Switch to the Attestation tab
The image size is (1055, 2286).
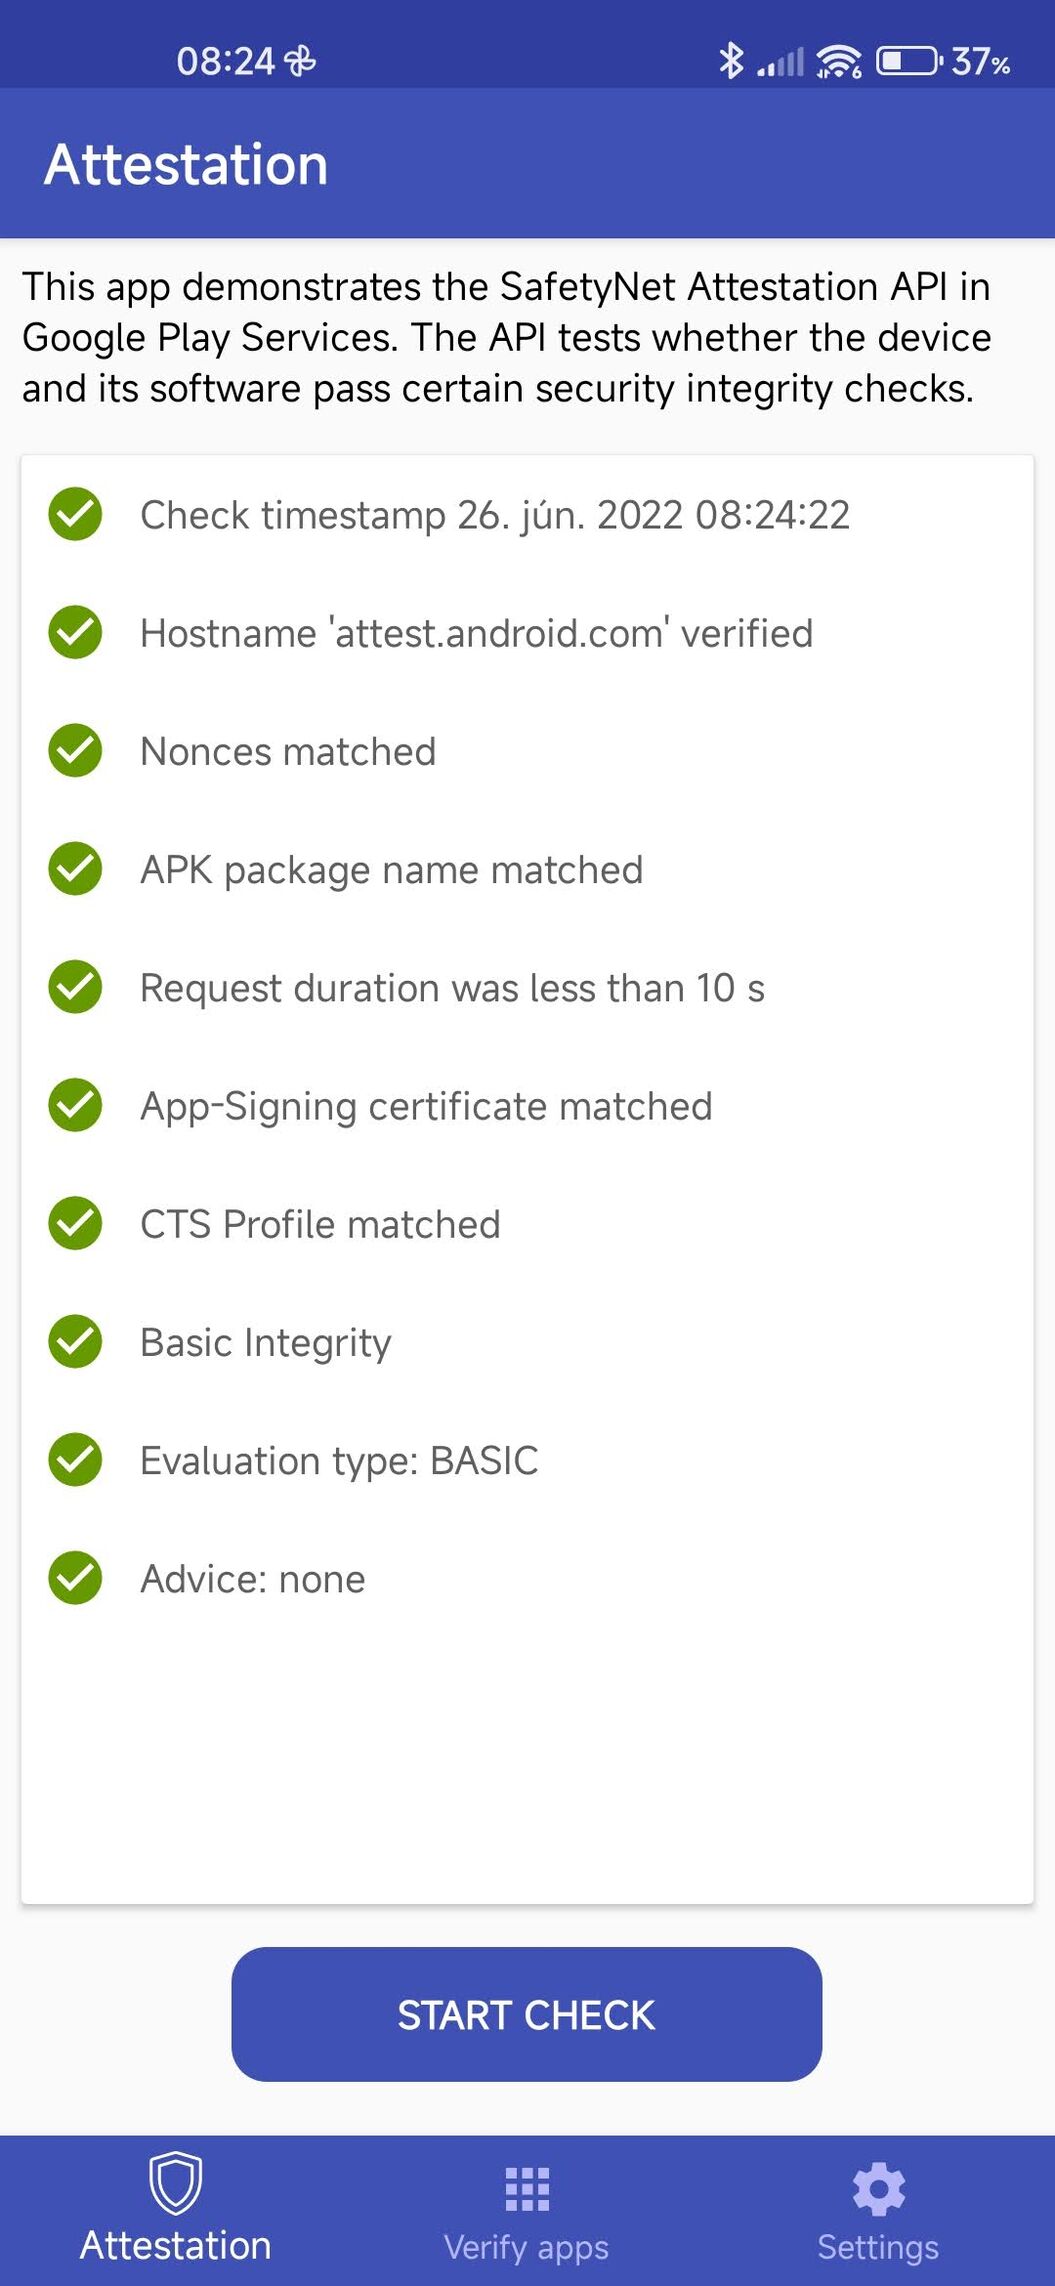click(175, 2210)
